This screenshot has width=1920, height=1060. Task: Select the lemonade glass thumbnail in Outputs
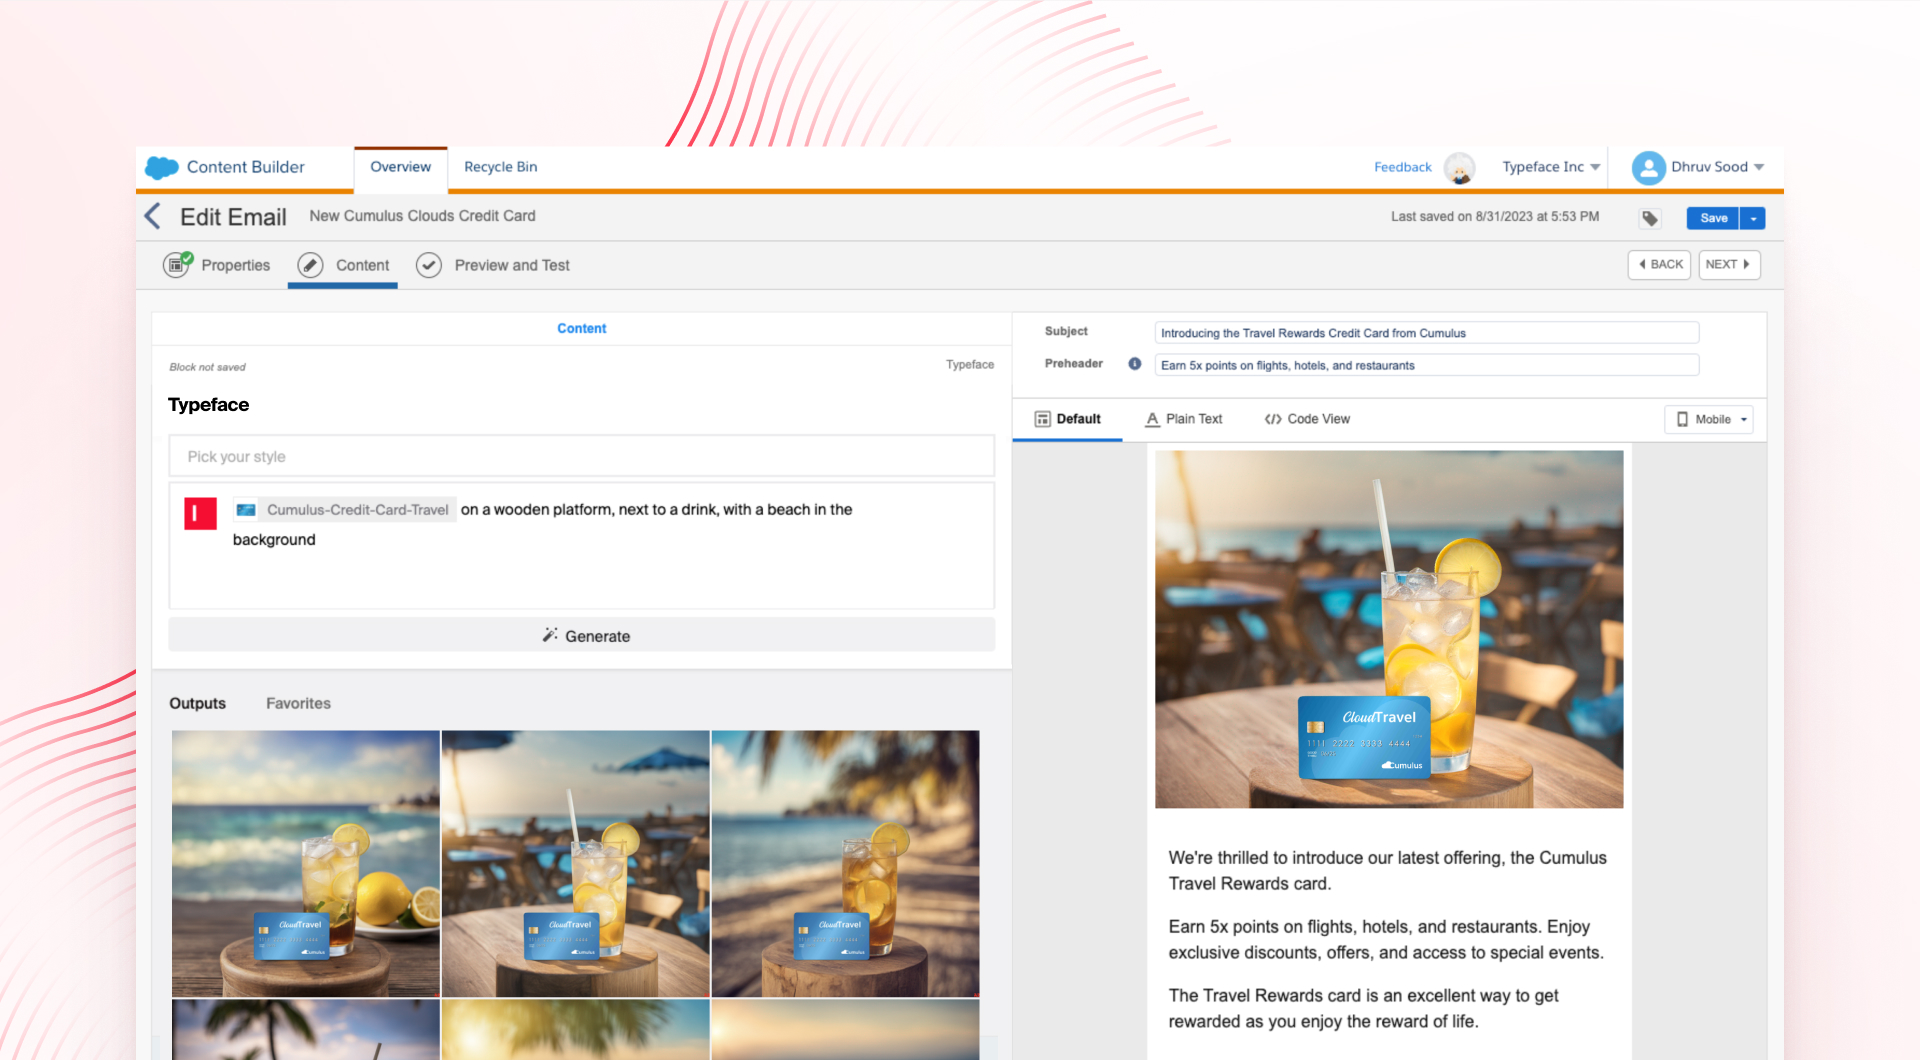click(x=575, y=863)
